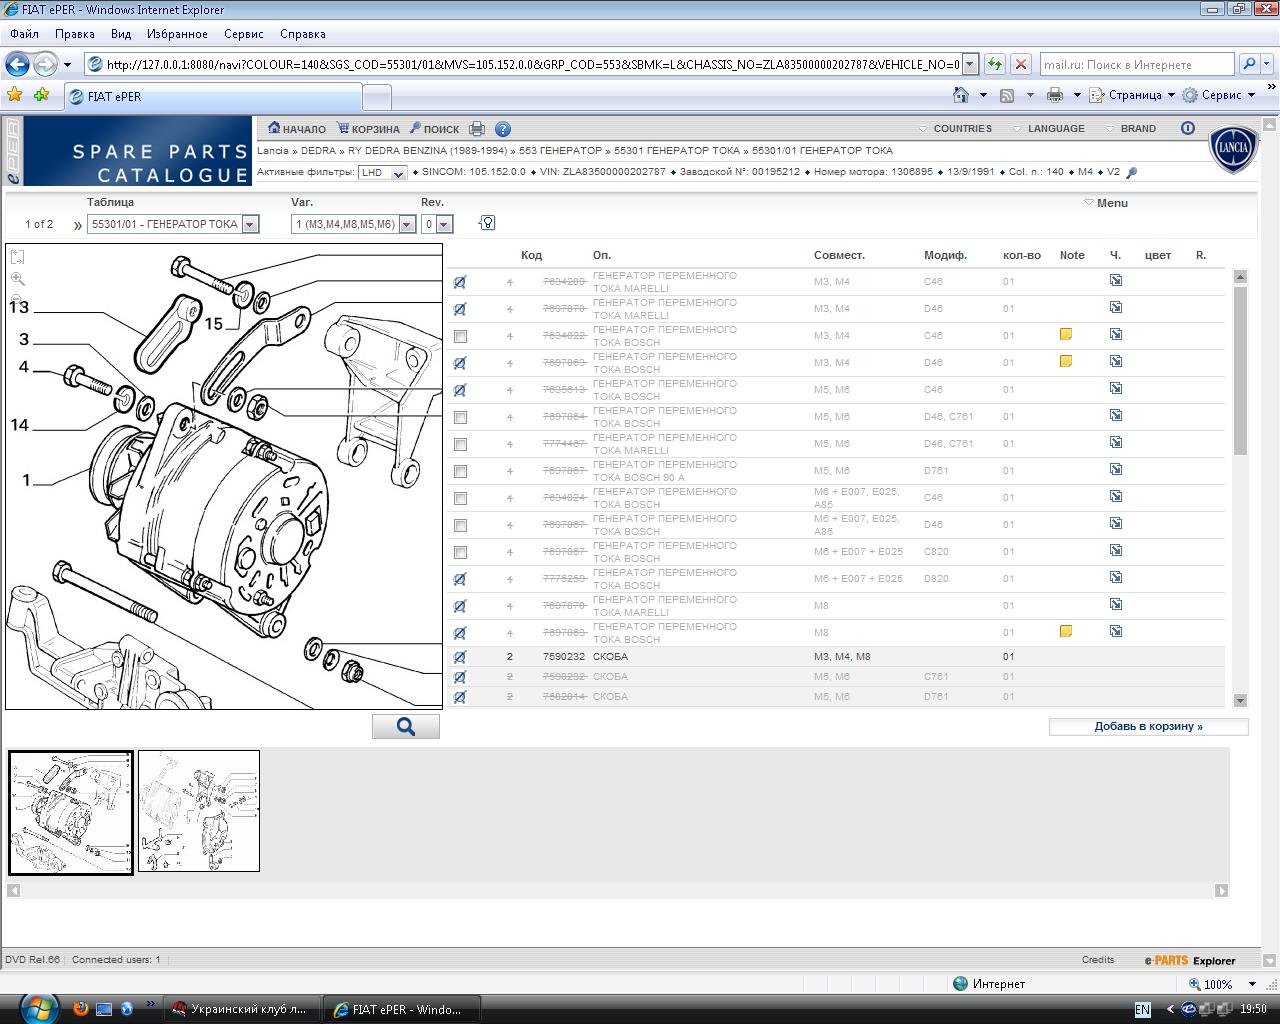Open Справка menu

point(303,33)
